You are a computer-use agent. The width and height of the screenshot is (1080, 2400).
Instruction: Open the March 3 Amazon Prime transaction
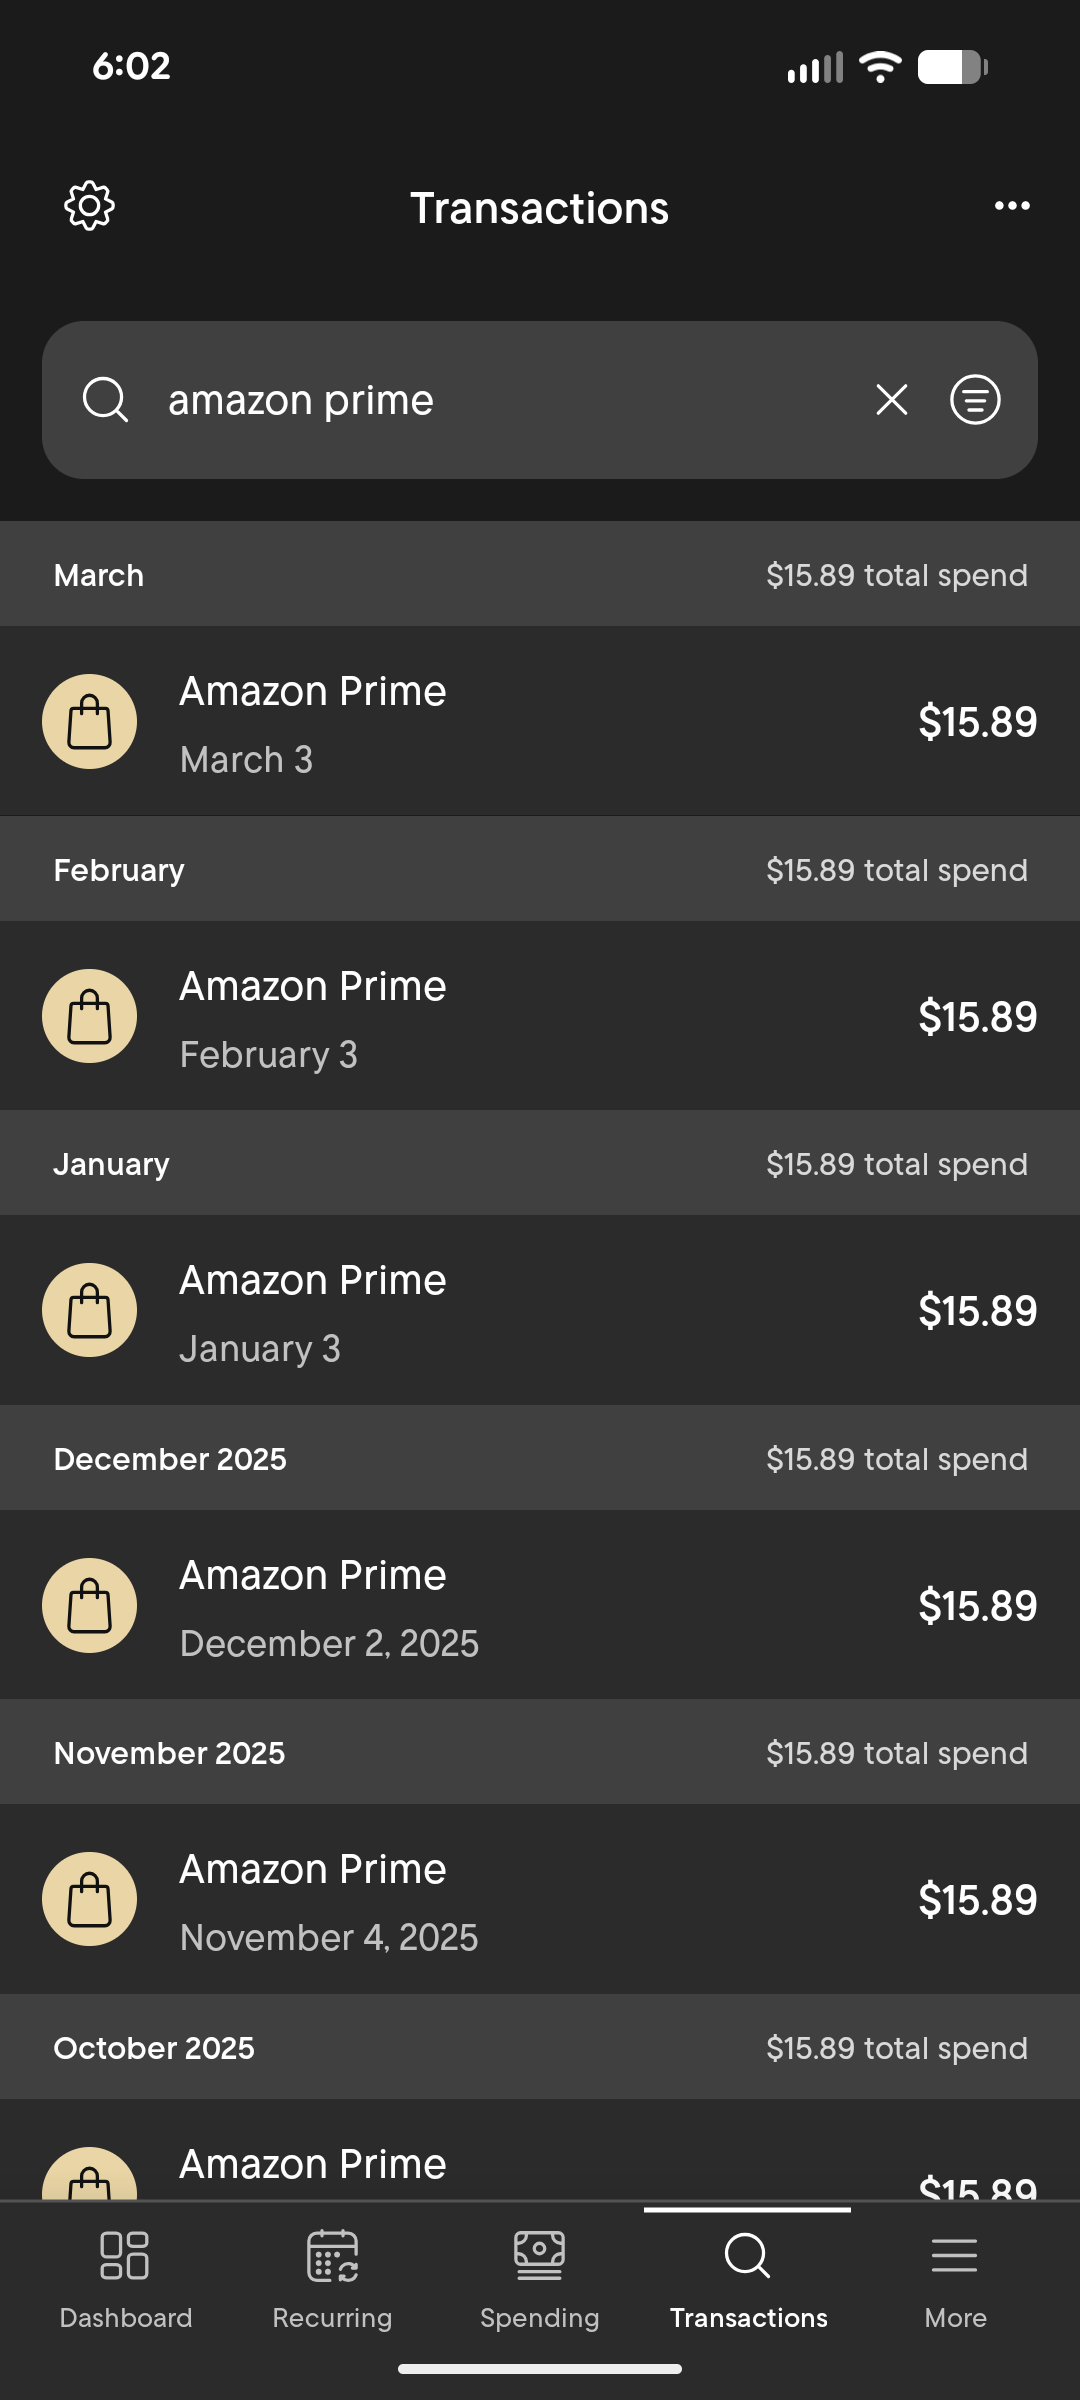pyautogui.click(x=540, y=721)
